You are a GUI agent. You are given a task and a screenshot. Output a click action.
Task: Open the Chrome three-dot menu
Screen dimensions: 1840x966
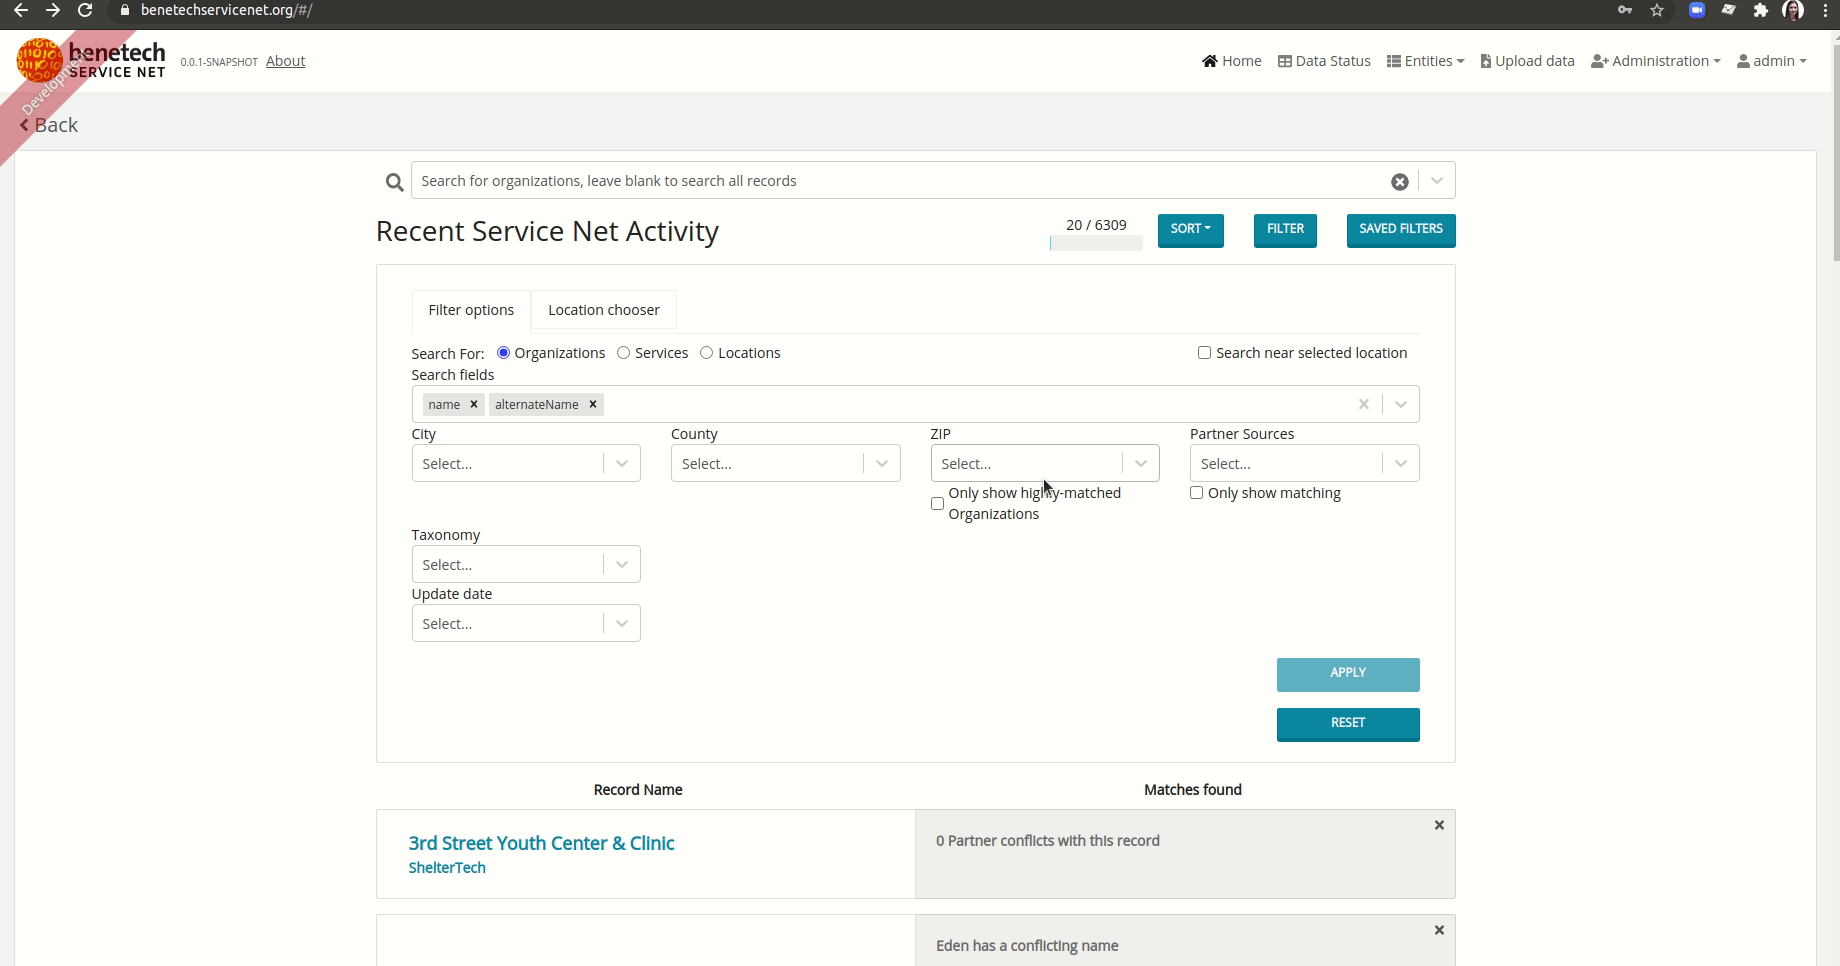coord(1826,10)
